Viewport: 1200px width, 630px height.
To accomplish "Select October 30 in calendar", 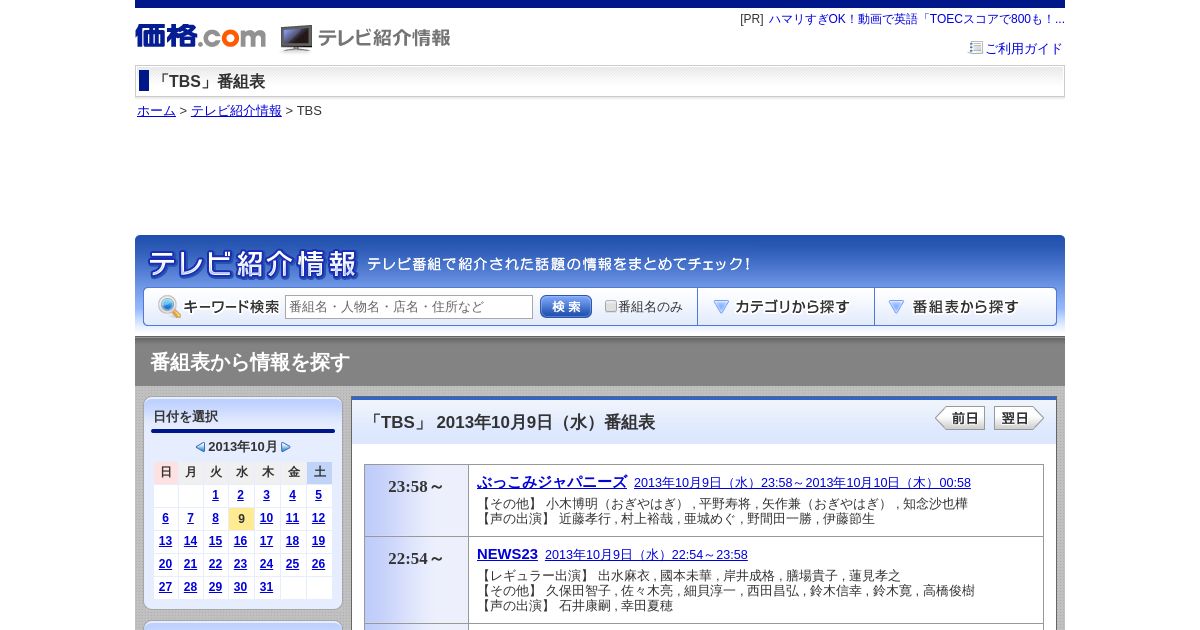I will pyautogui.click(x=240, y=587).
